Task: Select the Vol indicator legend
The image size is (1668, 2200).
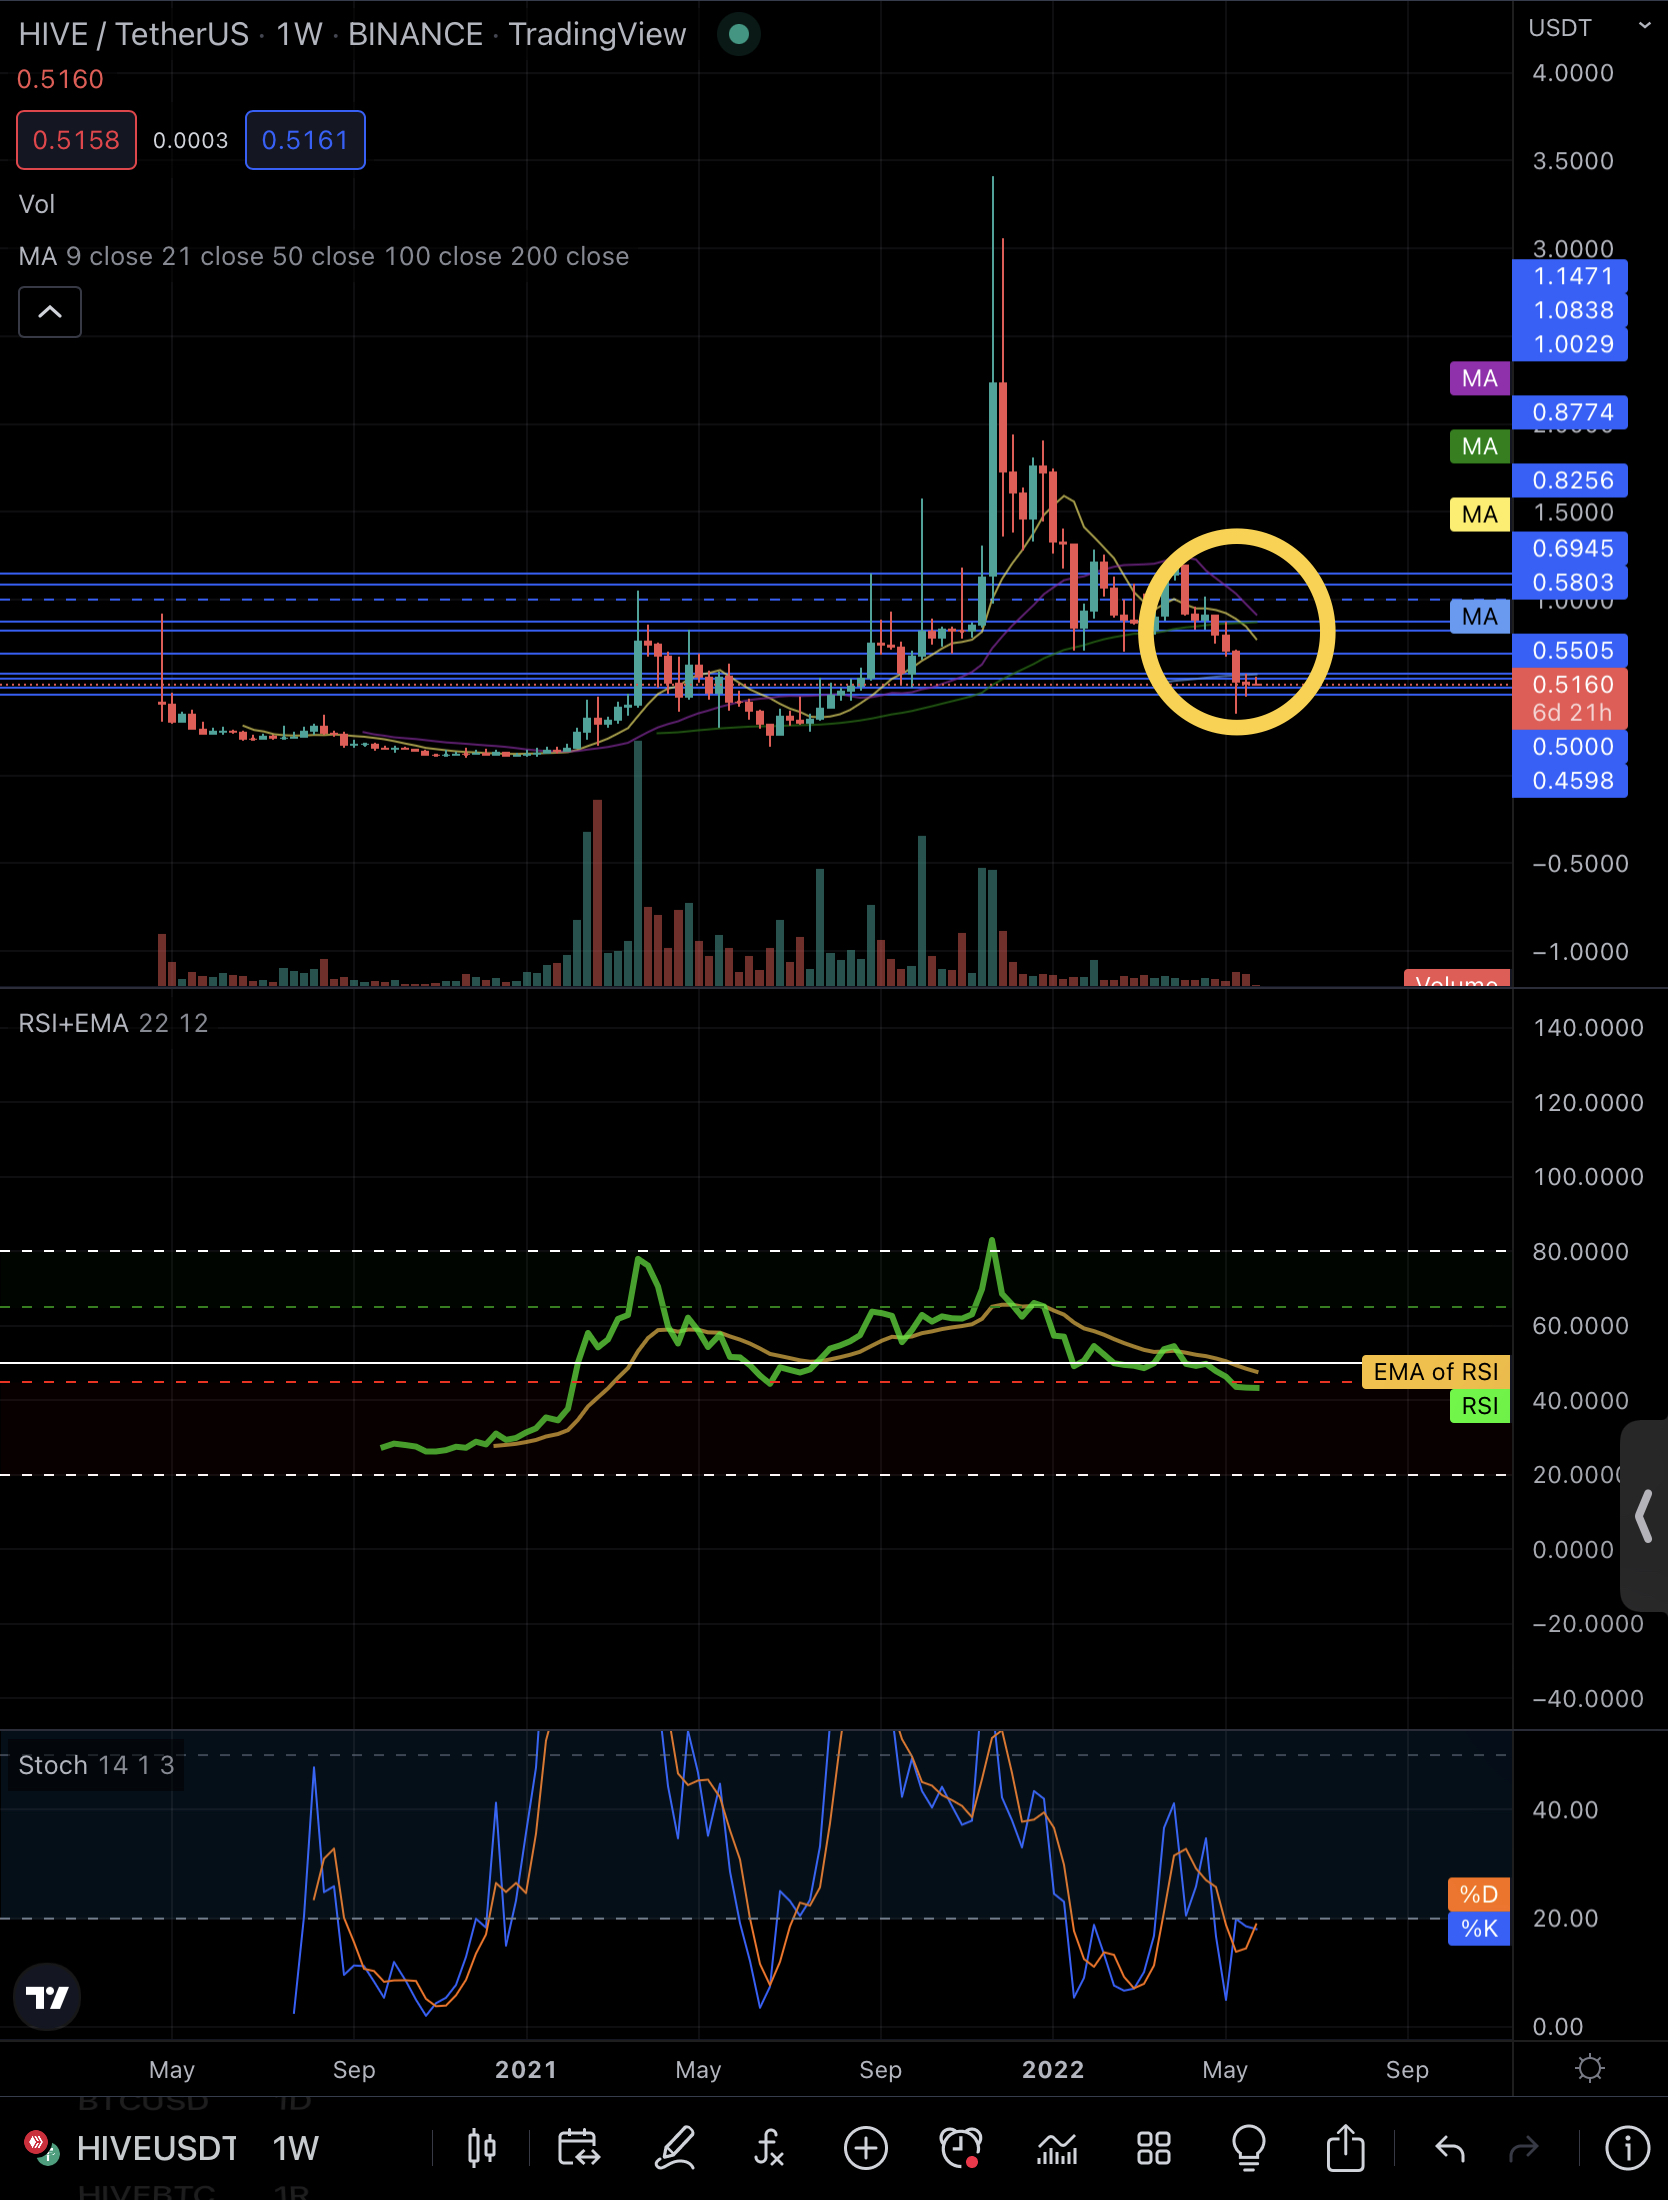Action: [x=37, y=204]
